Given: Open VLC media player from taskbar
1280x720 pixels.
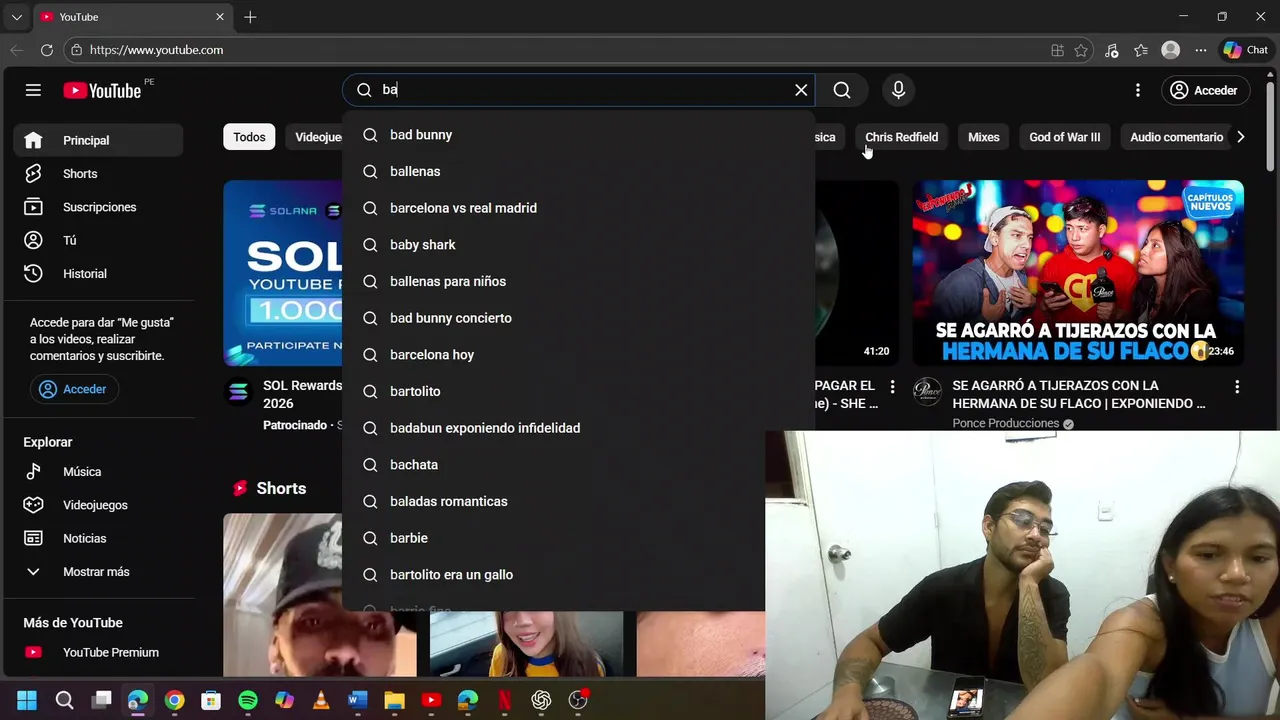Looking at the screenshot, I should pyautogui.click(x=321, y=700).
